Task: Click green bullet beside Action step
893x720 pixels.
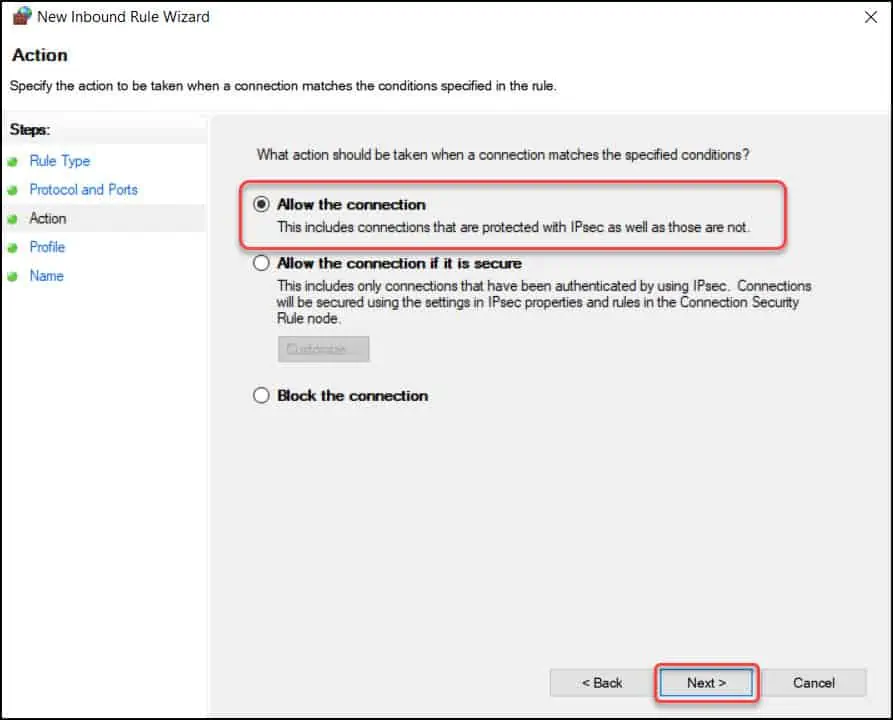Action: pyautogui.click(x=13, y=219)
